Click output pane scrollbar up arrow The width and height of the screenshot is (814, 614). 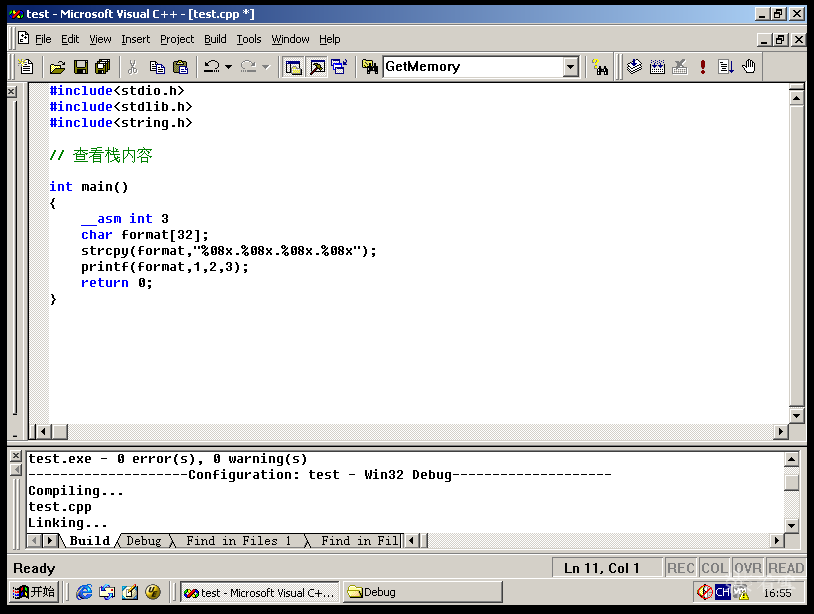(791, 459)
